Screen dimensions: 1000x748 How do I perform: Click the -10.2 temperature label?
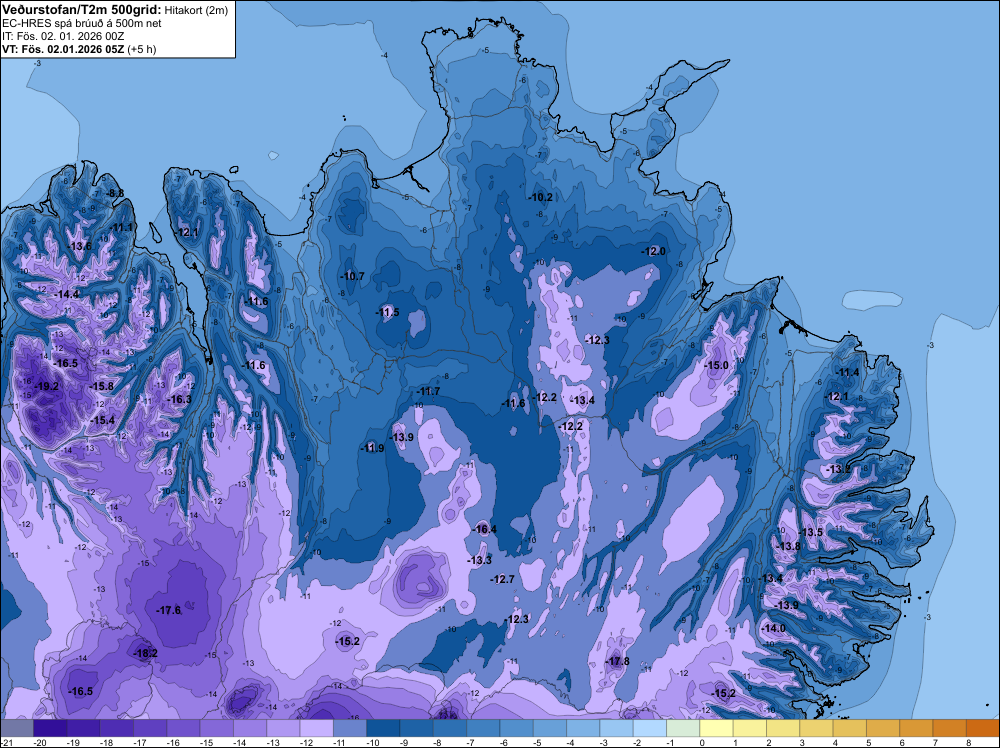[x=540, y=197]
